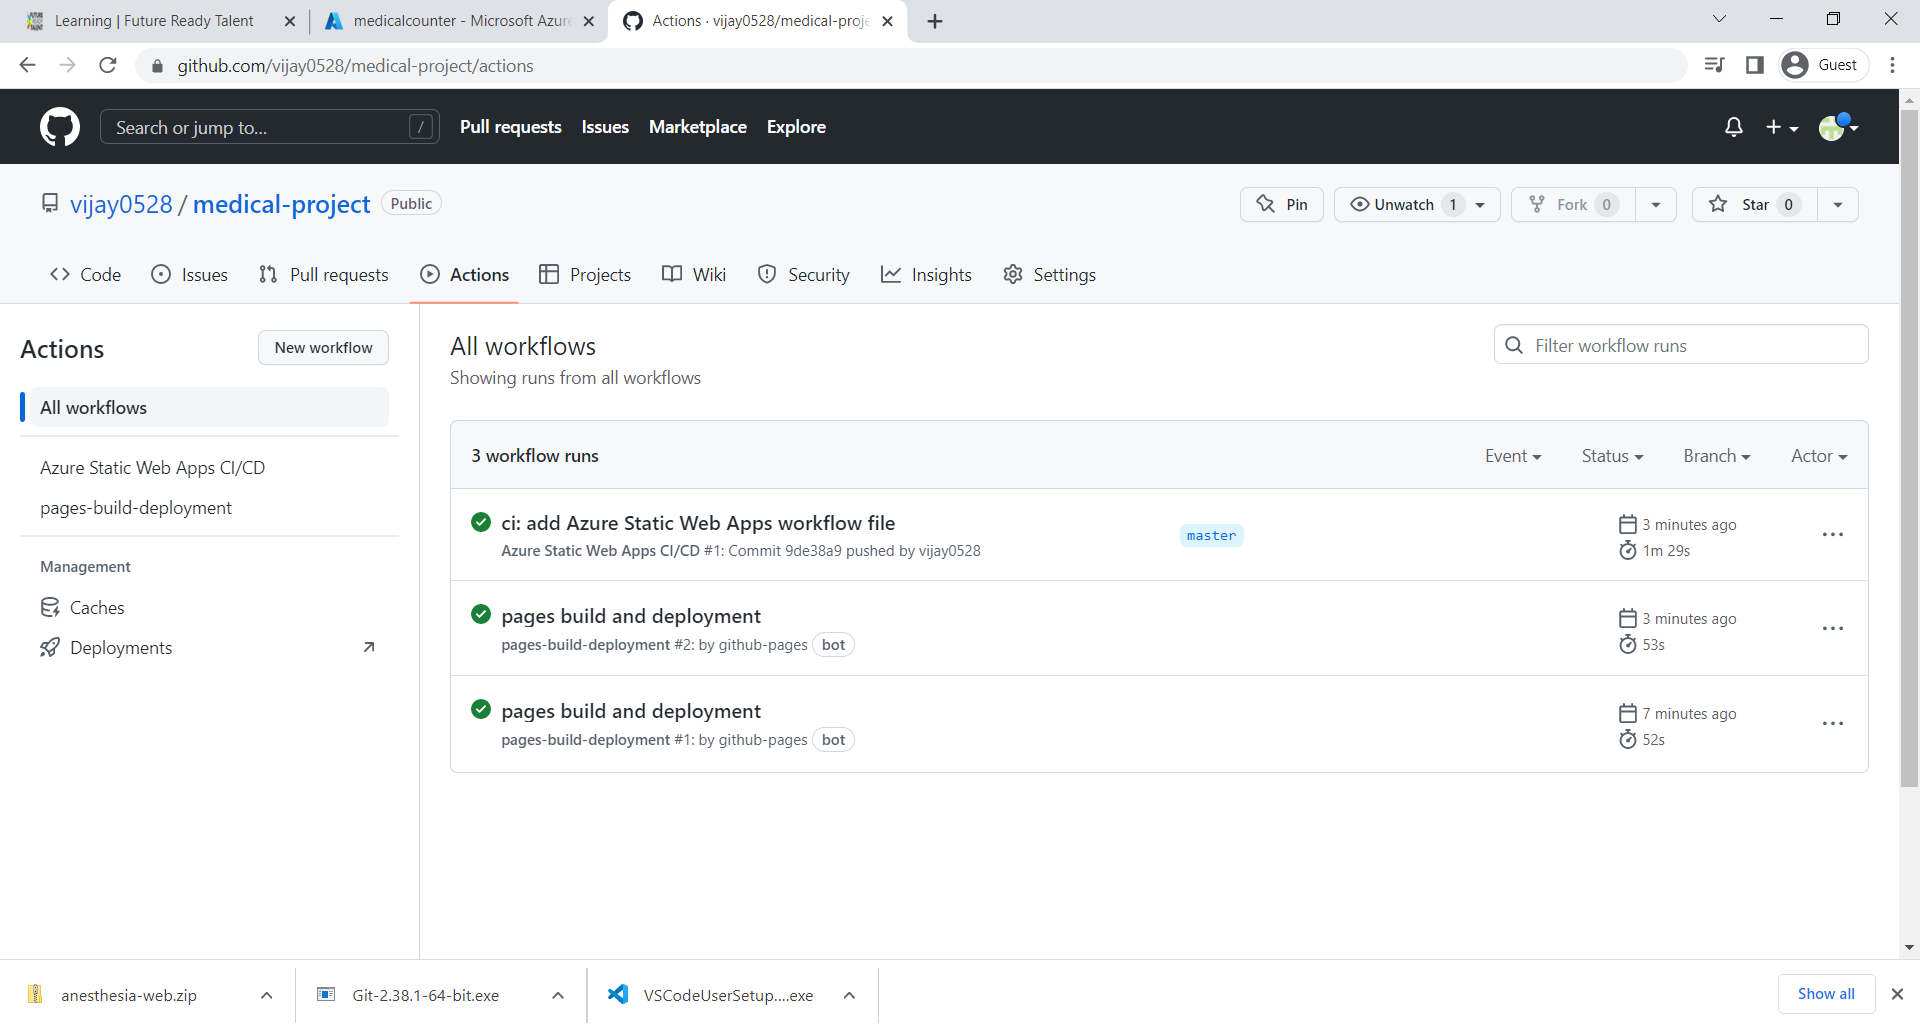
Task: Open options menu for pages-build-deployment #1 run
Action: tap(1832, 724)
